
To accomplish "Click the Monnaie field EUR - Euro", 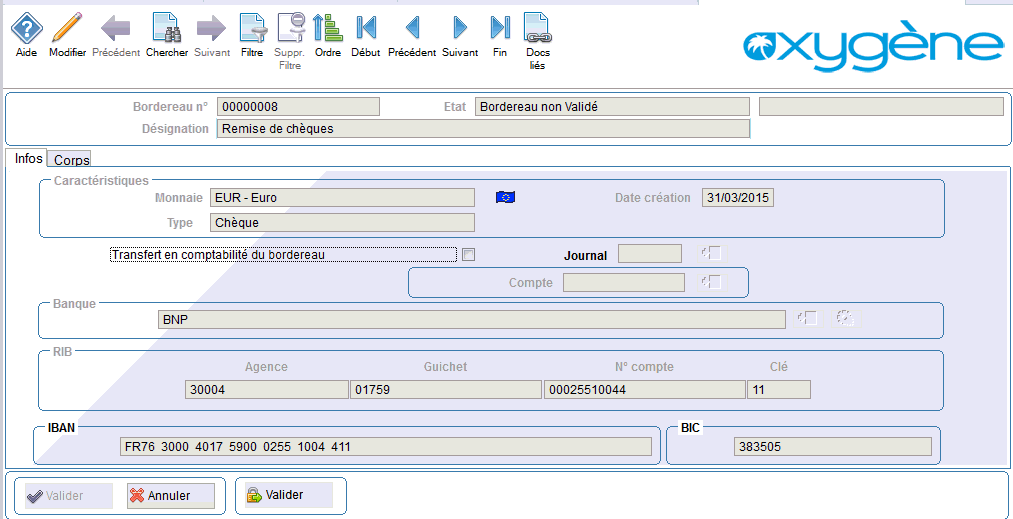I will (x=342, y=198).
